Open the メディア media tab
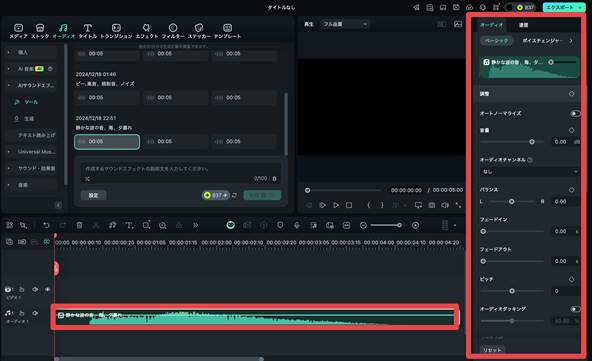 [18, 31]
